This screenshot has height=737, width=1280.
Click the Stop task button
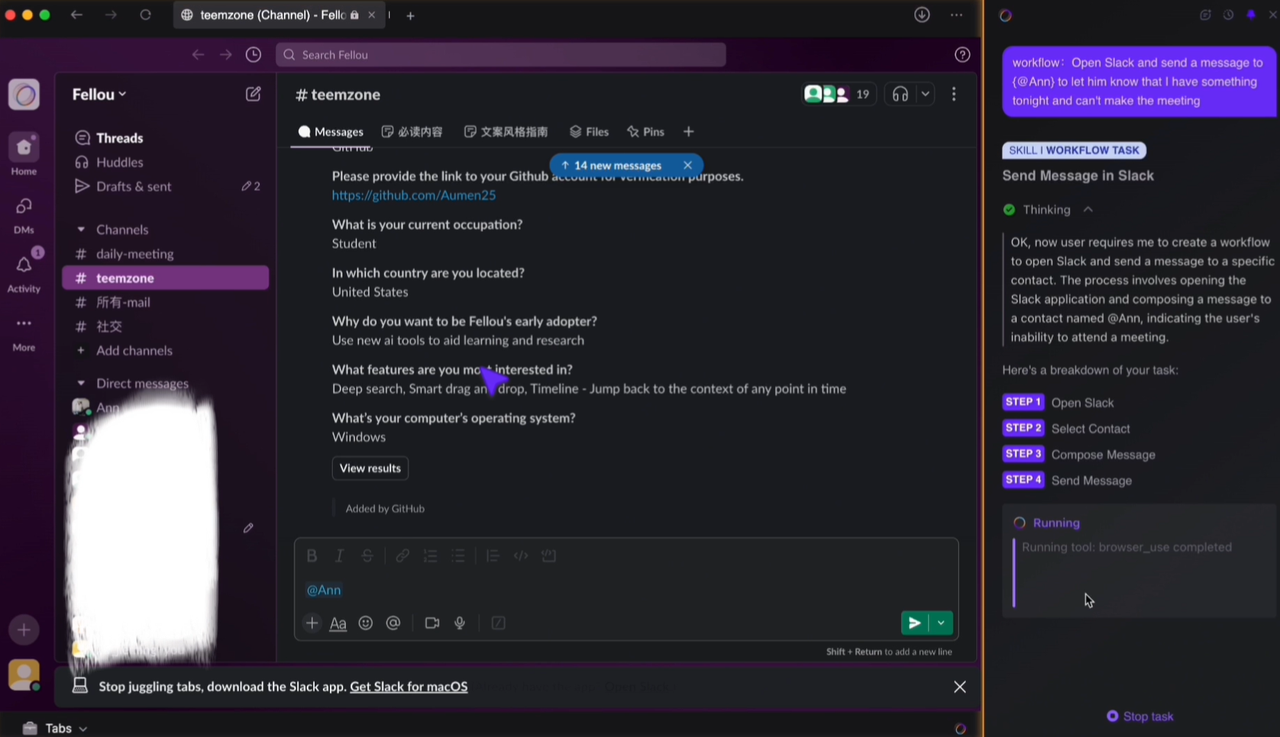tap(1140, 716)
